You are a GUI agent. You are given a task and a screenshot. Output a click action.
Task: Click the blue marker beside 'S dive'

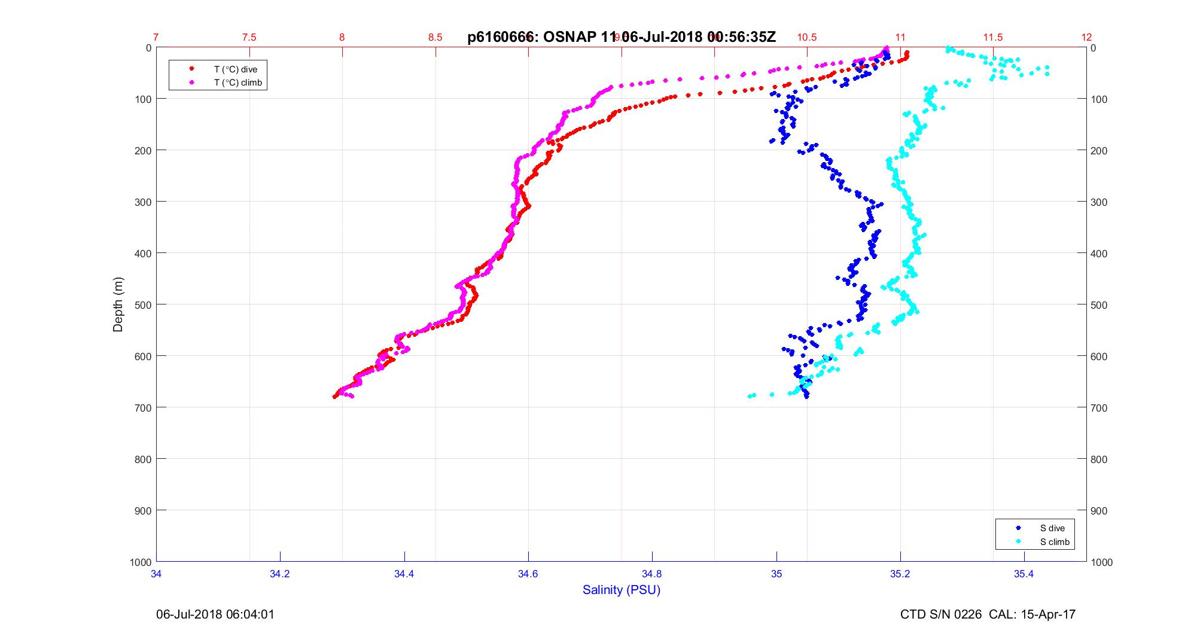(x=1018, y=528)
